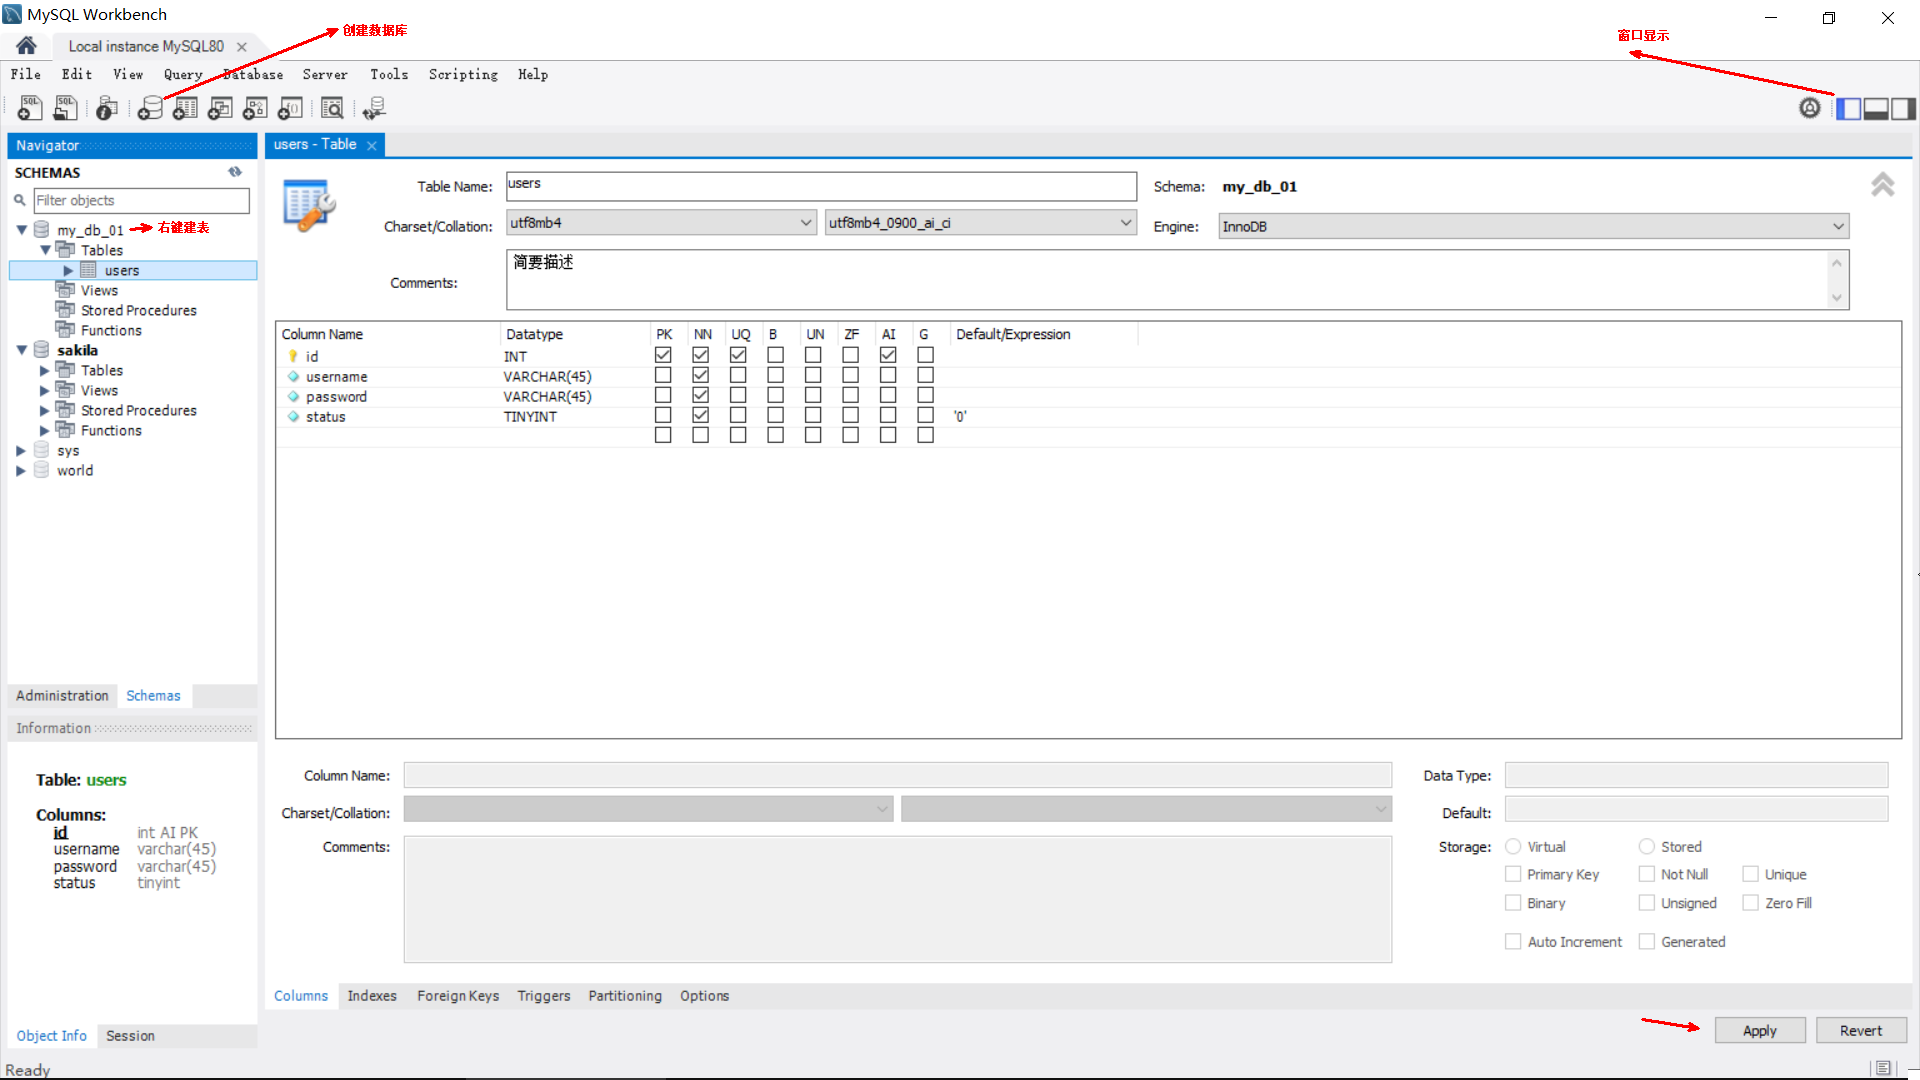The width and height of the screenshot is (1920, 1080).
Task: Click the table editor wrench icon
Action: (309, 204)
